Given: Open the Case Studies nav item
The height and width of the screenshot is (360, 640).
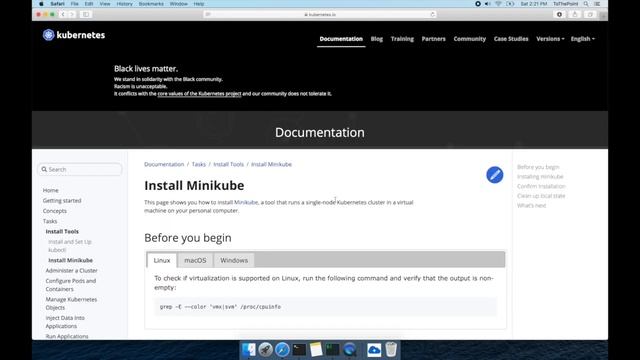Looking at the screenshot, I should click(x=511, y=39).
